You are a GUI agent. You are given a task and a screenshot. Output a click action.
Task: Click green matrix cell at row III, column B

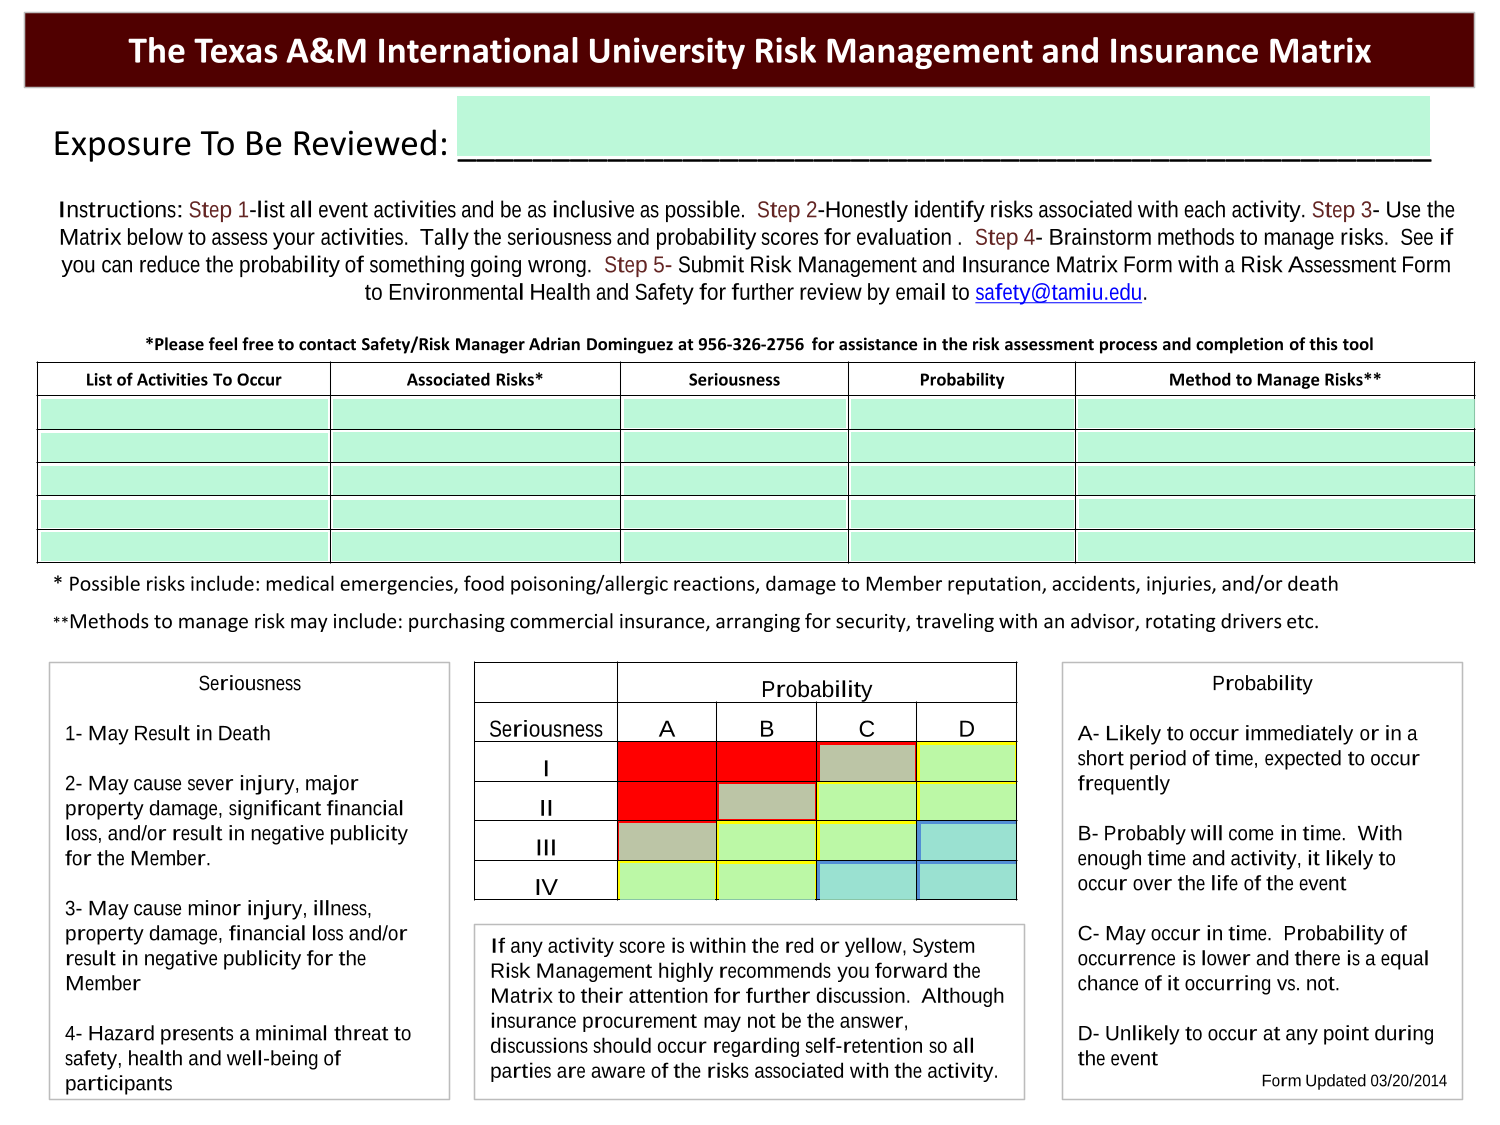pyautogui.click(x=767, y=841)
